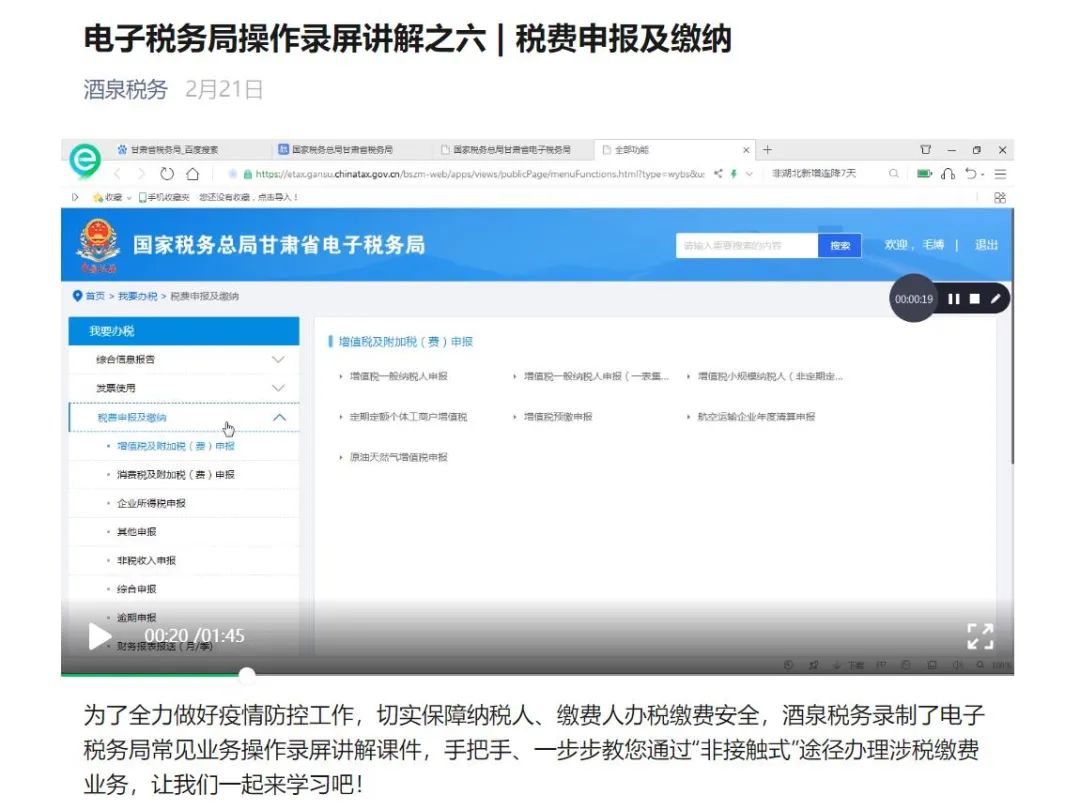Click the share icon in address bar
1080x810 pixels.
718,174
